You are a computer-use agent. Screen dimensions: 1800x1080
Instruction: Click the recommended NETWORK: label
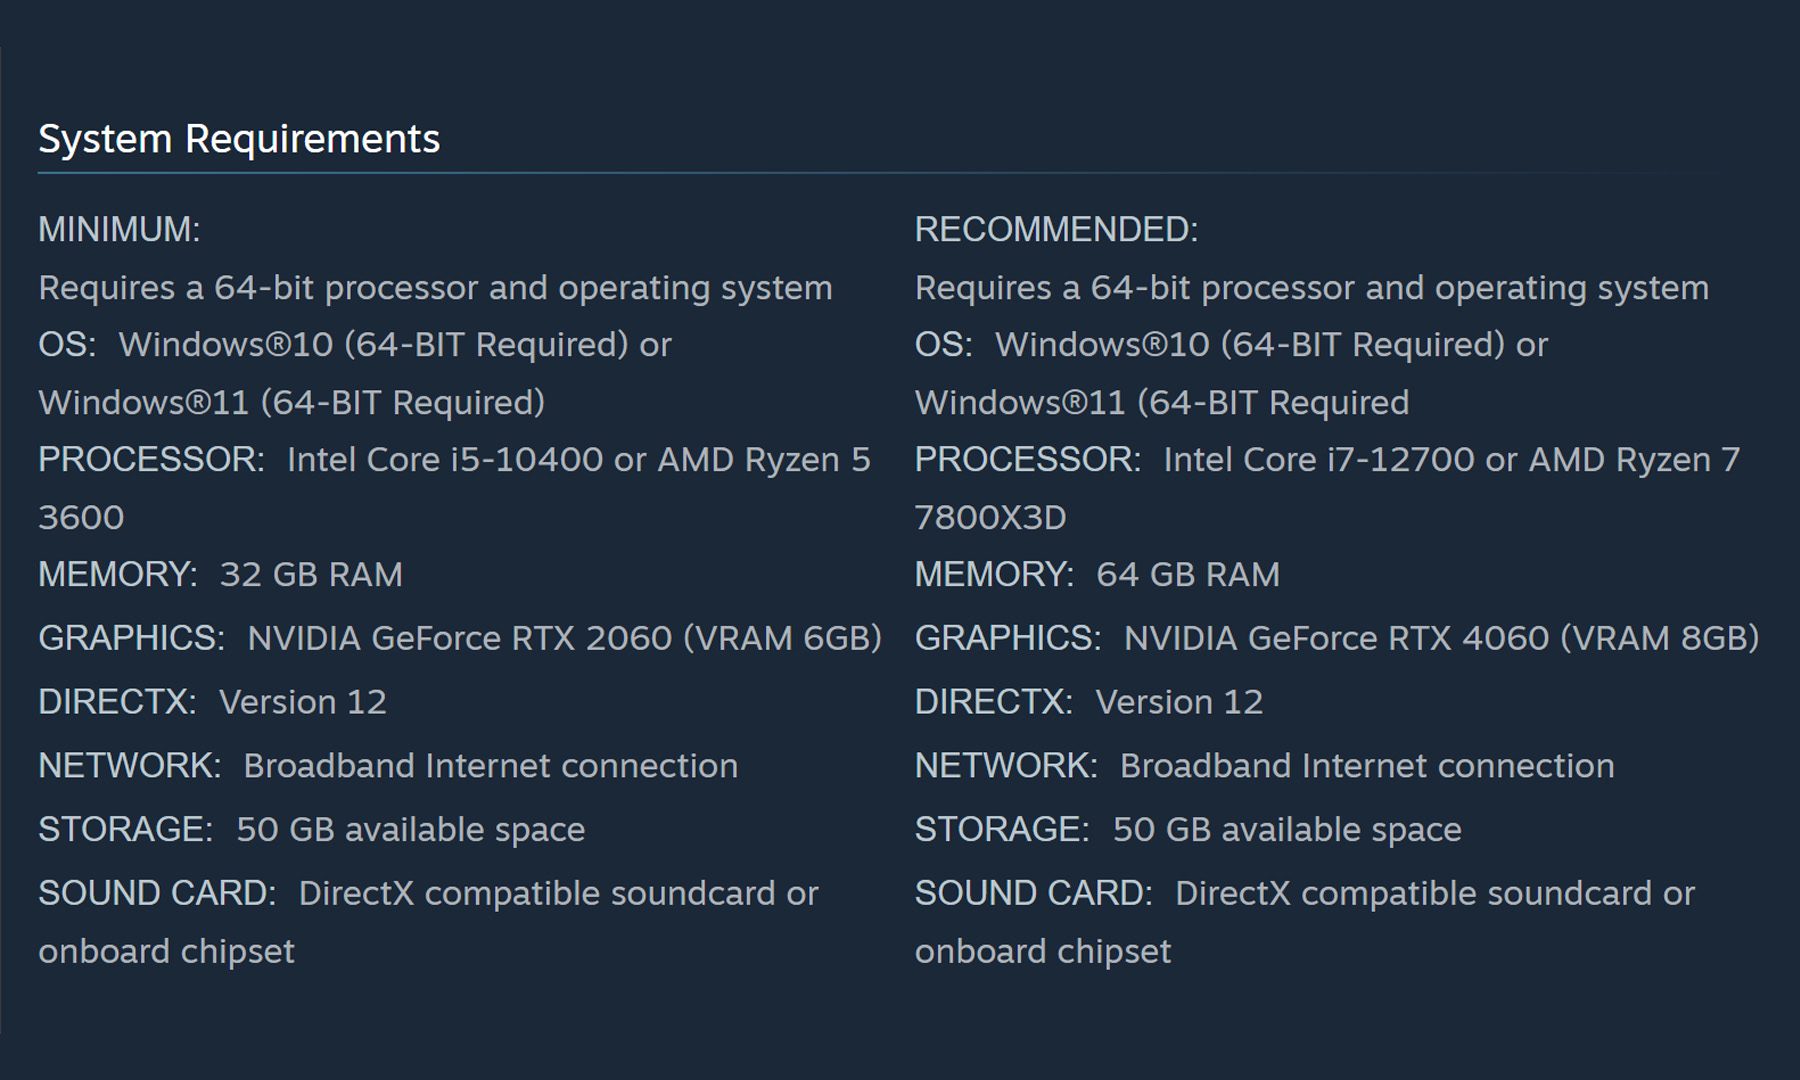pos(1007,766)
